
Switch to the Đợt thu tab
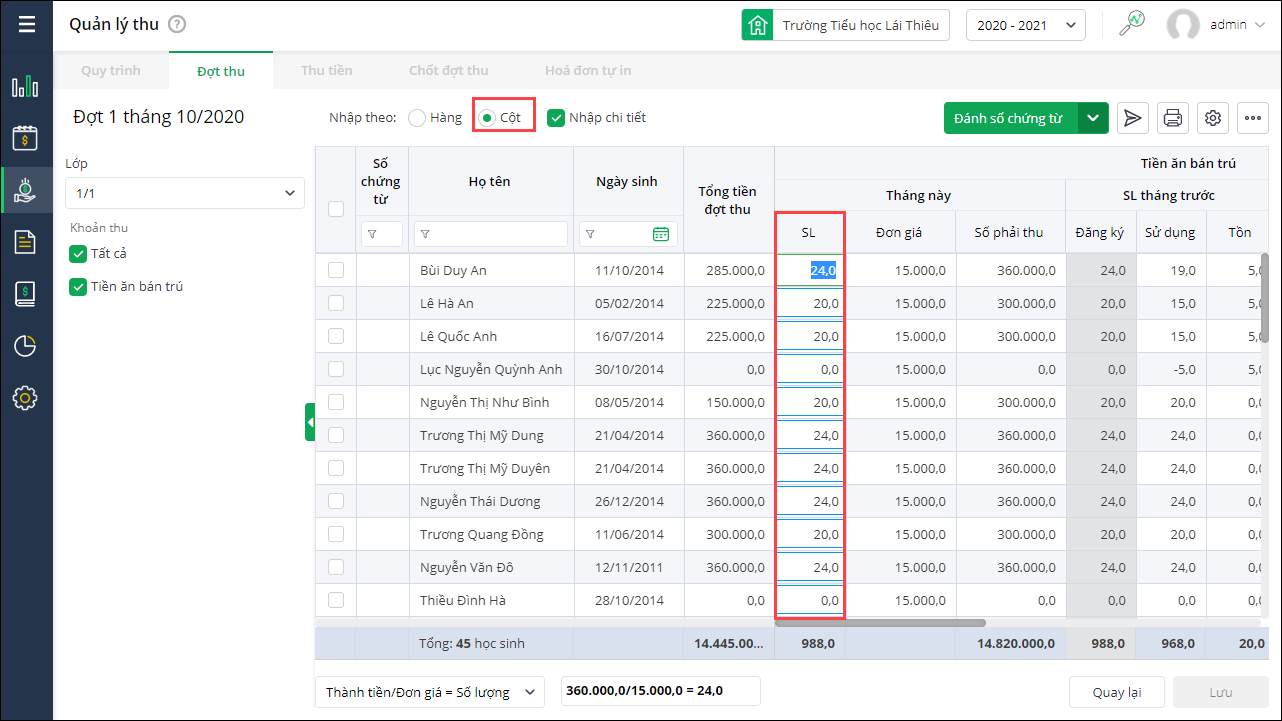221,71
